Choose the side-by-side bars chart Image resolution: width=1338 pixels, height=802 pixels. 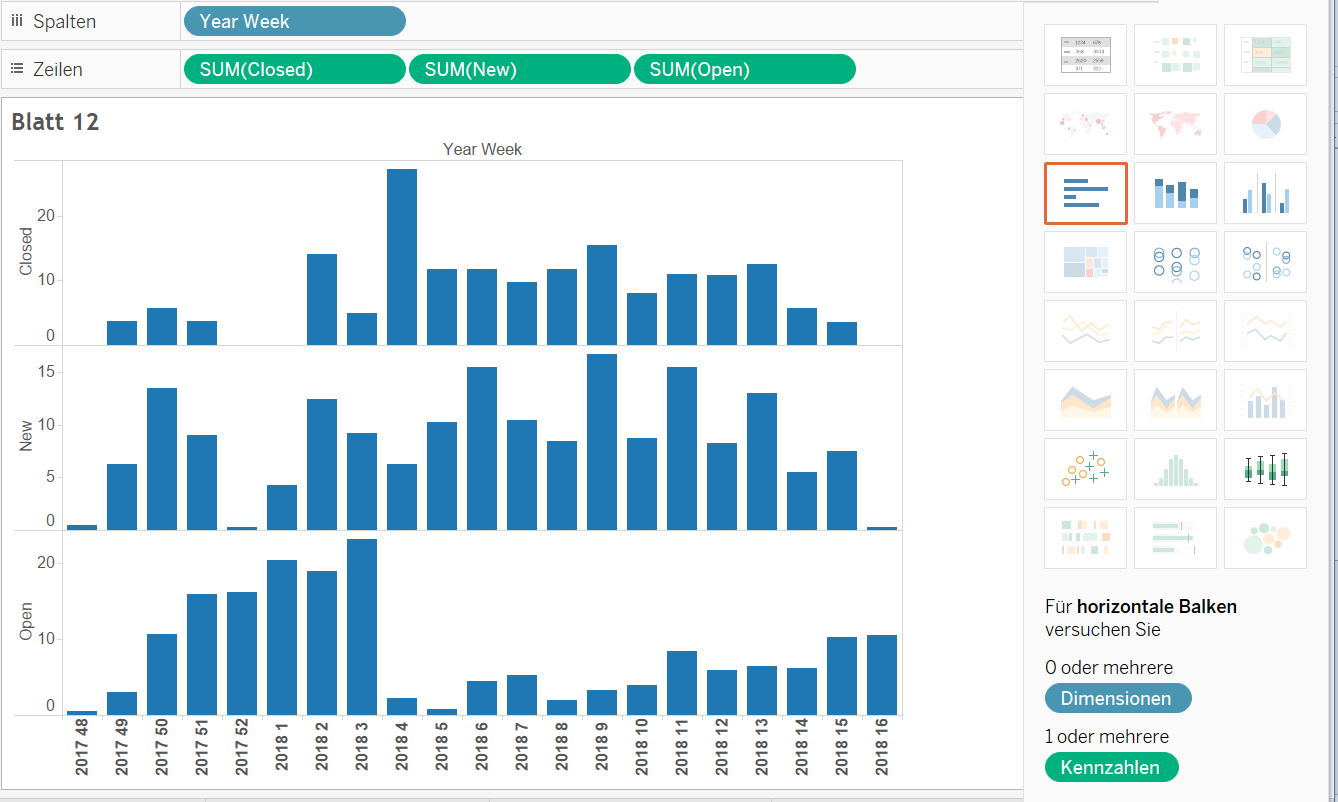1265,193
